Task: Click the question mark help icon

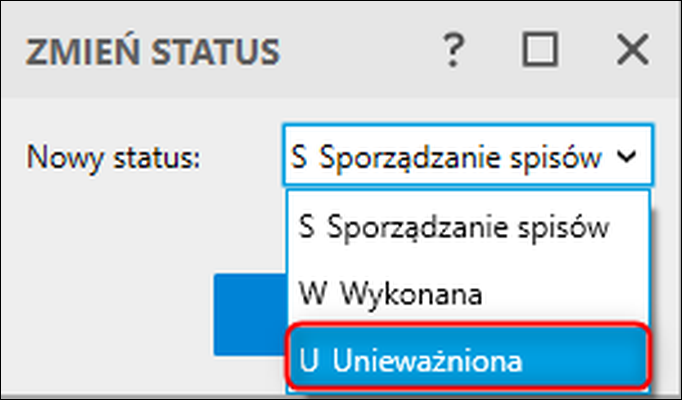Action: pos(455,50)
